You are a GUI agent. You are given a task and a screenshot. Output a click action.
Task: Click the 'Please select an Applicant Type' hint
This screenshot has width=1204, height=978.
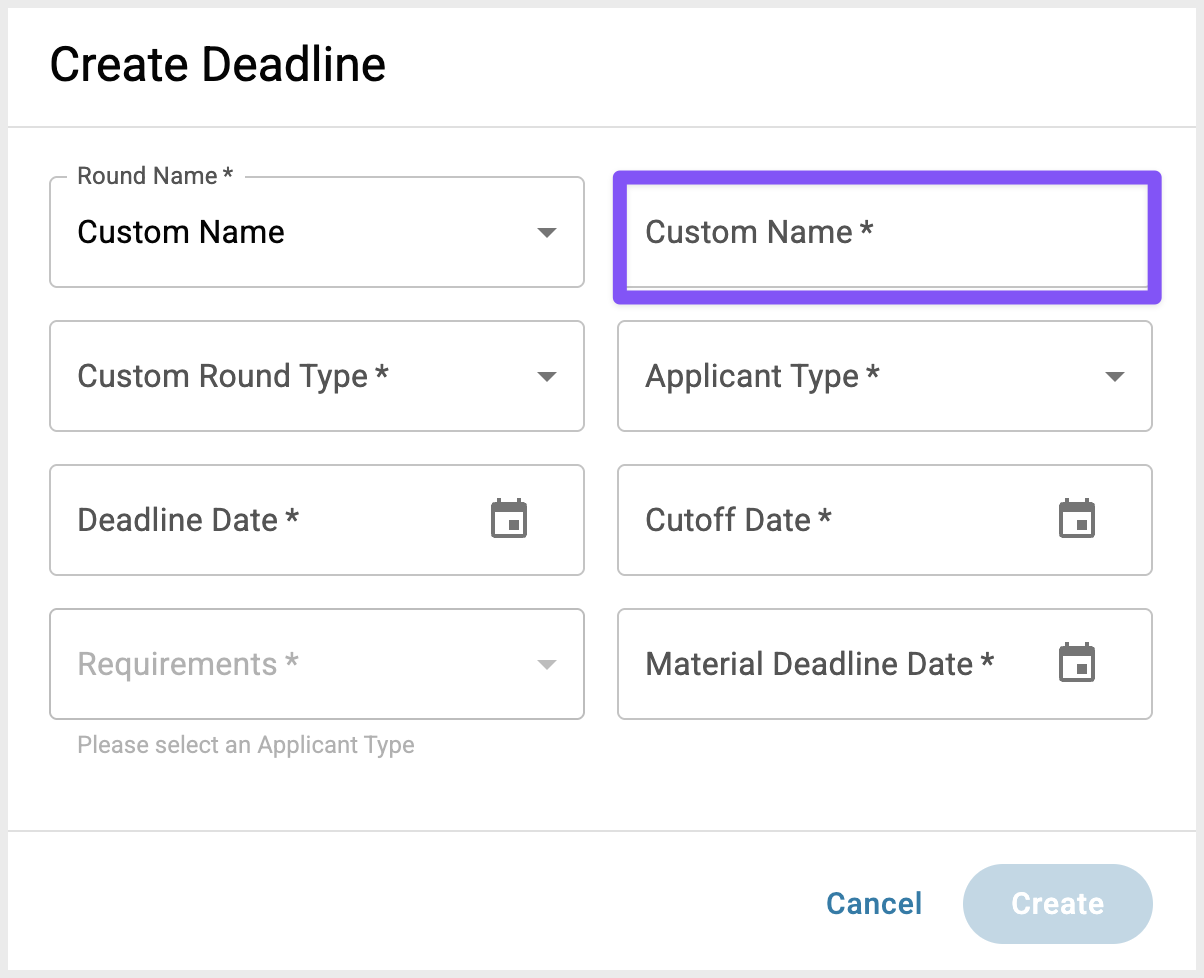[246, 745]
